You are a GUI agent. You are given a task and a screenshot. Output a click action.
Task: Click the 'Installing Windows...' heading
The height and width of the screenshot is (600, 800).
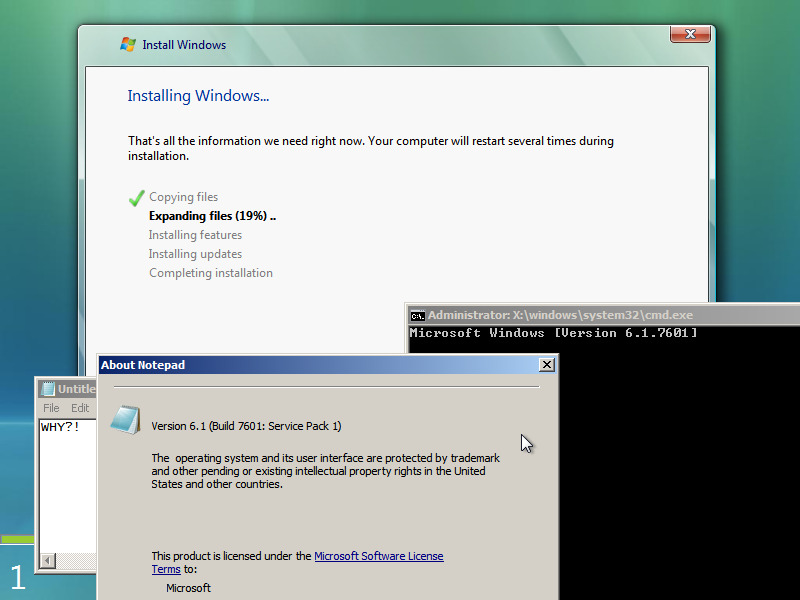[x=198, y=95]
